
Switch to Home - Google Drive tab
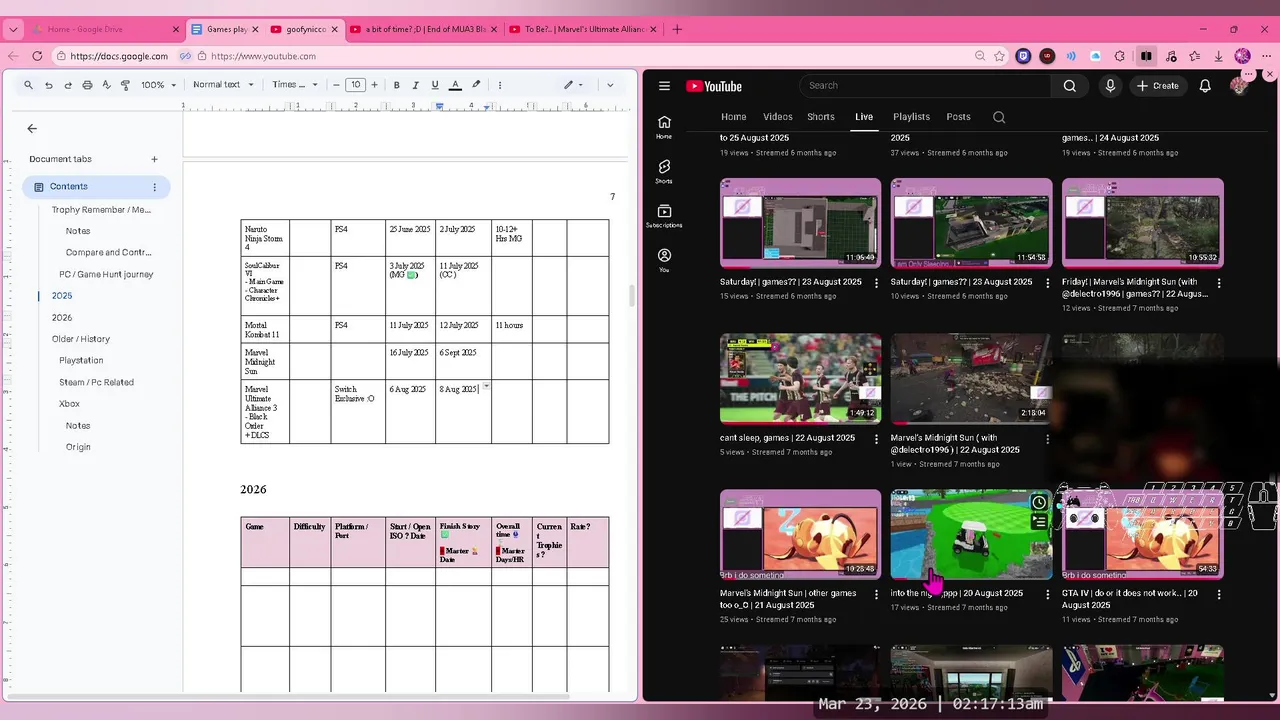103,29
